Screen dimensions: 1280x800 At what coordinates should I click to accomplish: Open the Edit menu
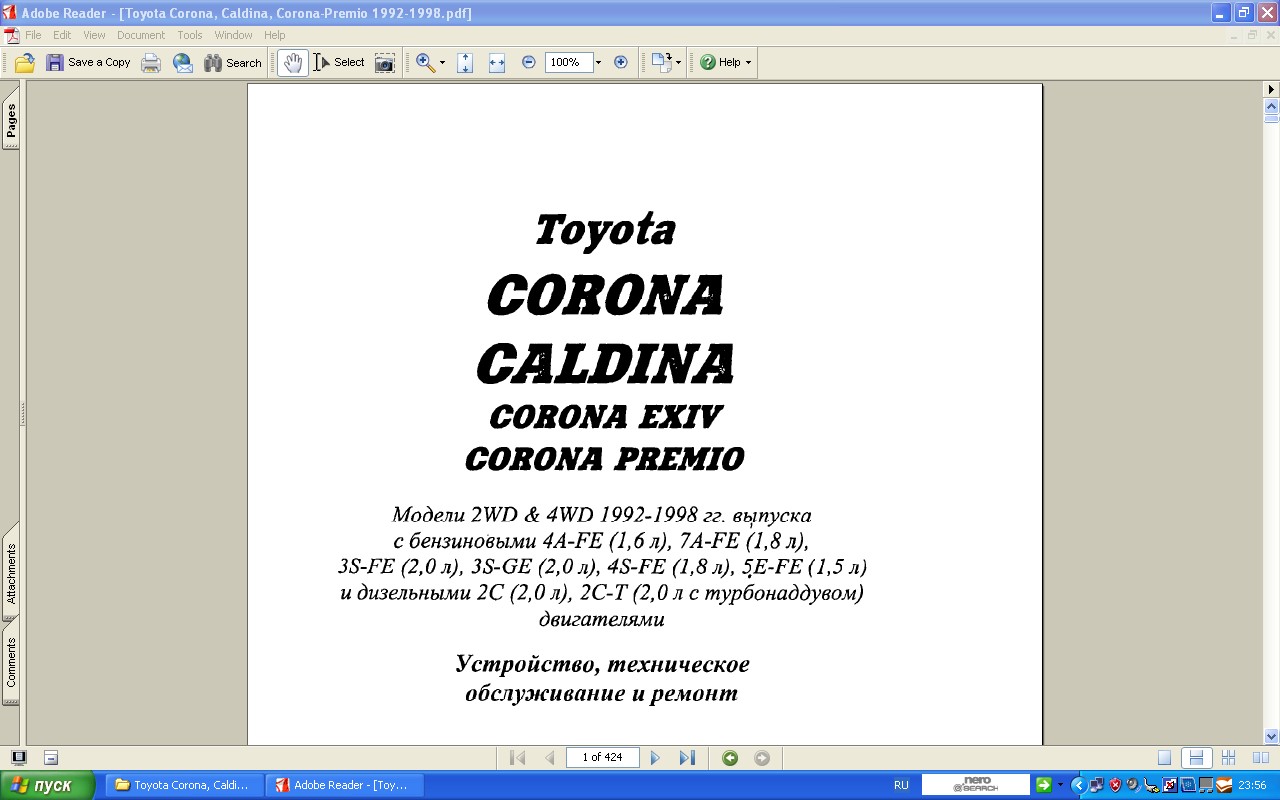point(62,35)
